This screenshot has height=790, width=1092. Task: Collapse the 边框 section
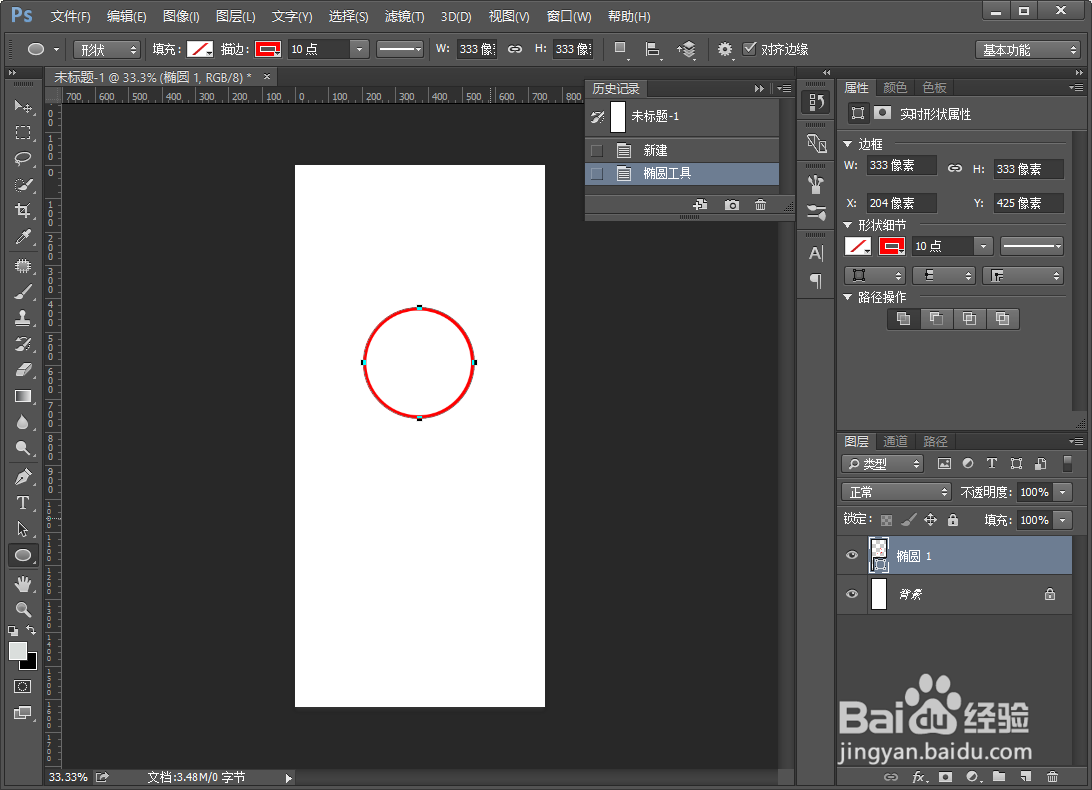coord(848,144)
